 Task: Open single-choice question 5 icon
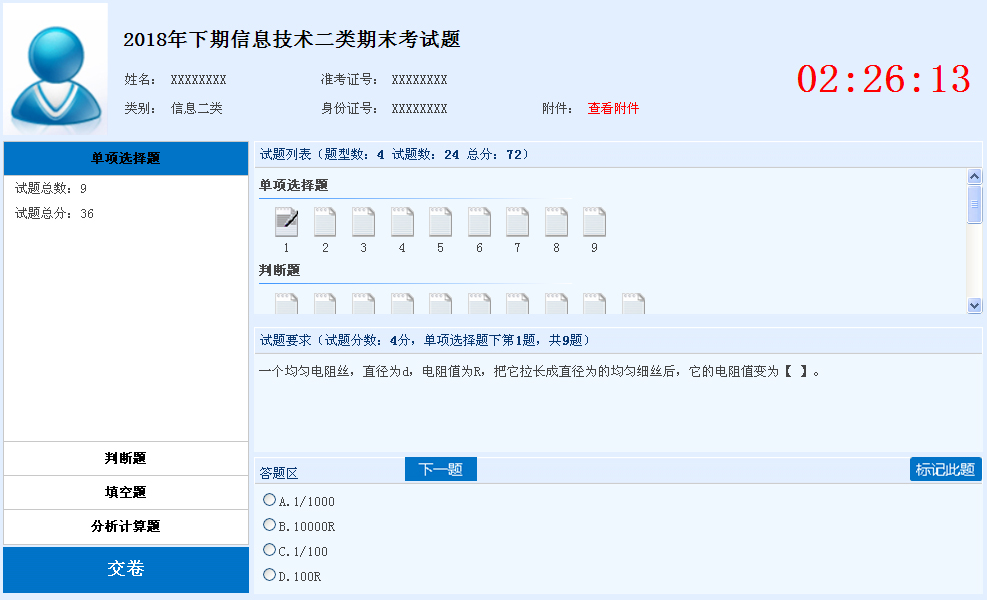click(441, 222)
